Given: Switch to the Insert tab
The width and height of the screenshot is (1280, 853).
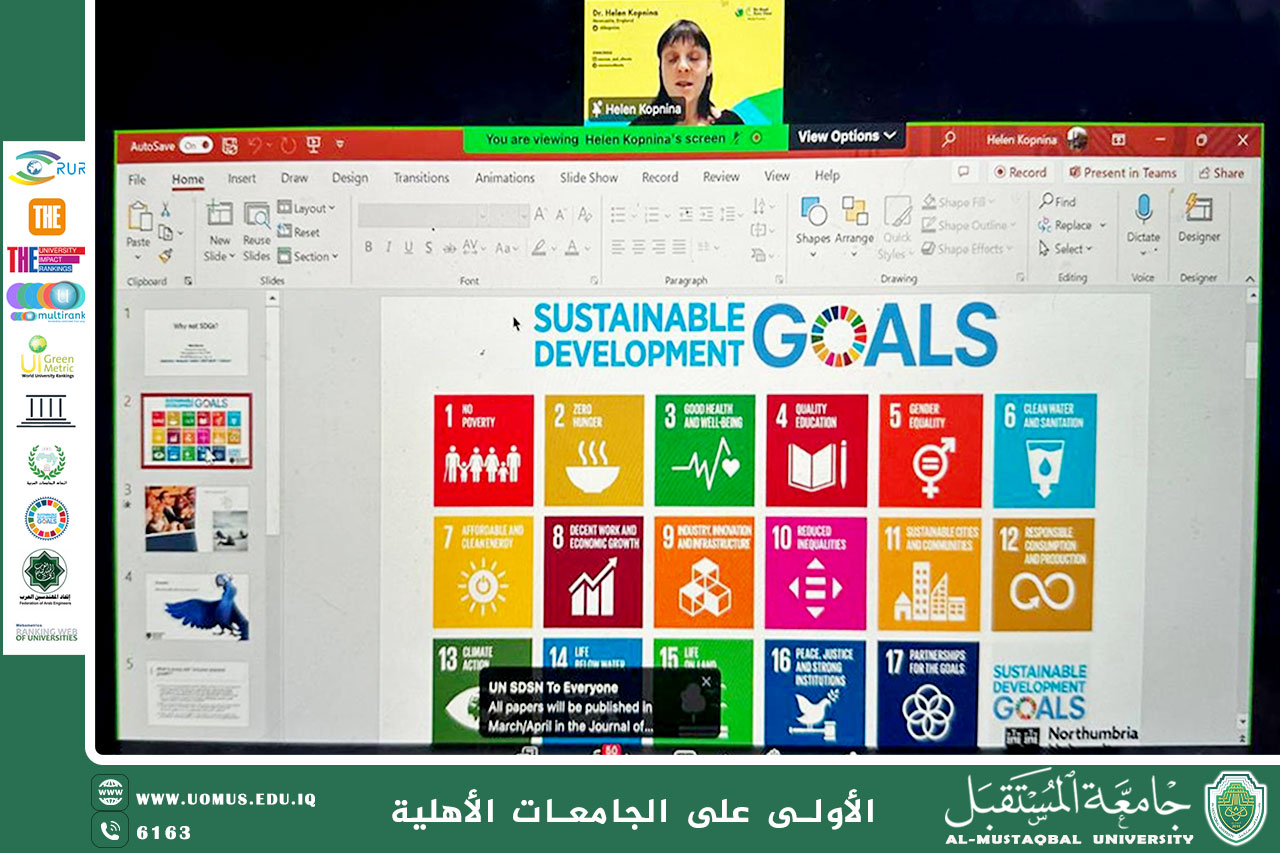Looking at the screenshot, I should click(241, 178).
